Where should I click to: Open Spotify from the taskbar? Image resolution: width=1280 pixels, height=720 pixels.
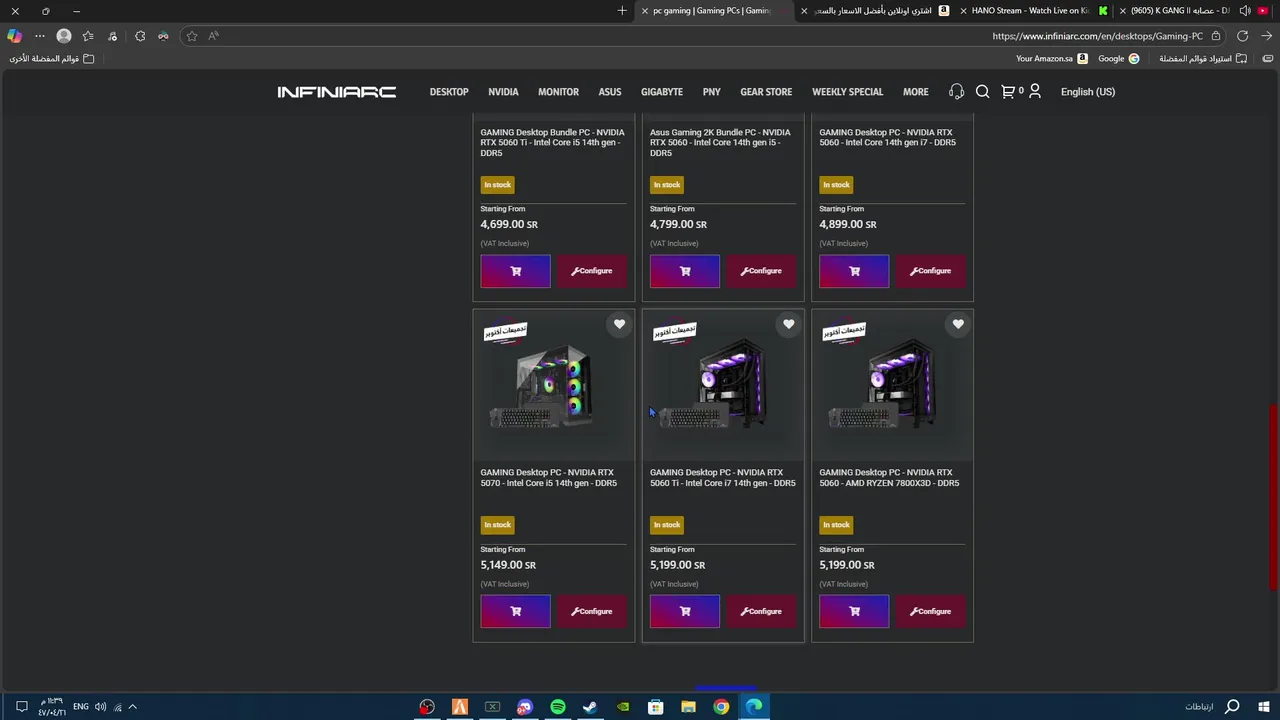point(558,707)
